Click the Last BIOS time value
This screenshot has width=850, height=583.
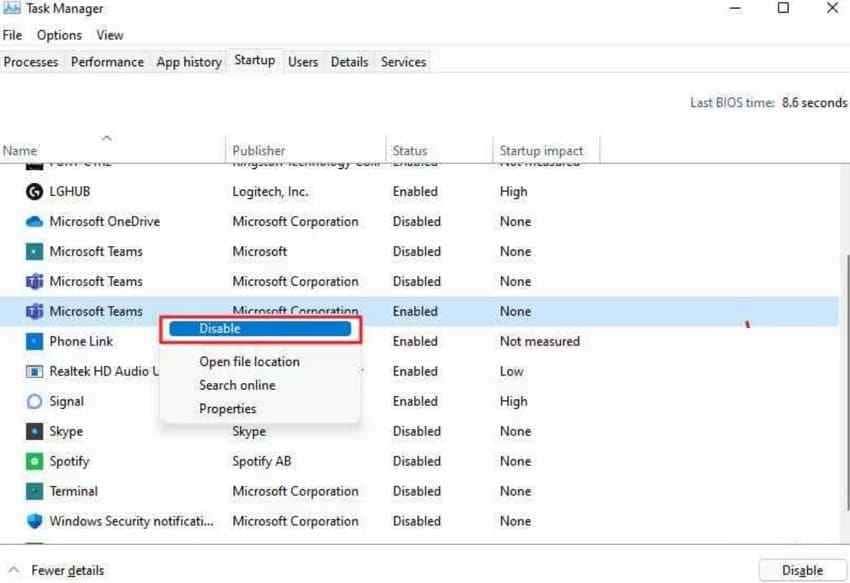(x=814, y=102)
